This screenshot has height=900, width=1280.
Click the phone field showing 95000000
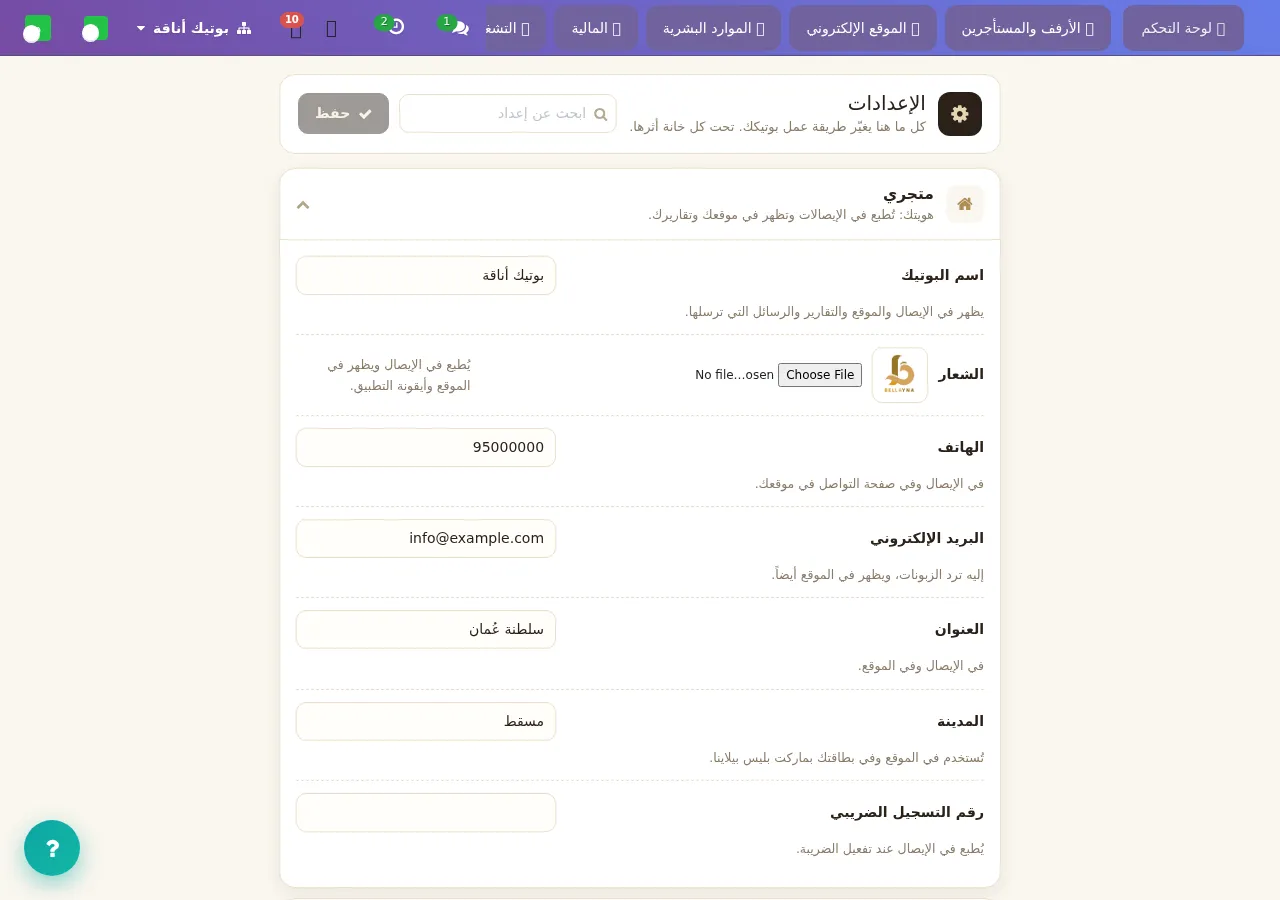426,447
